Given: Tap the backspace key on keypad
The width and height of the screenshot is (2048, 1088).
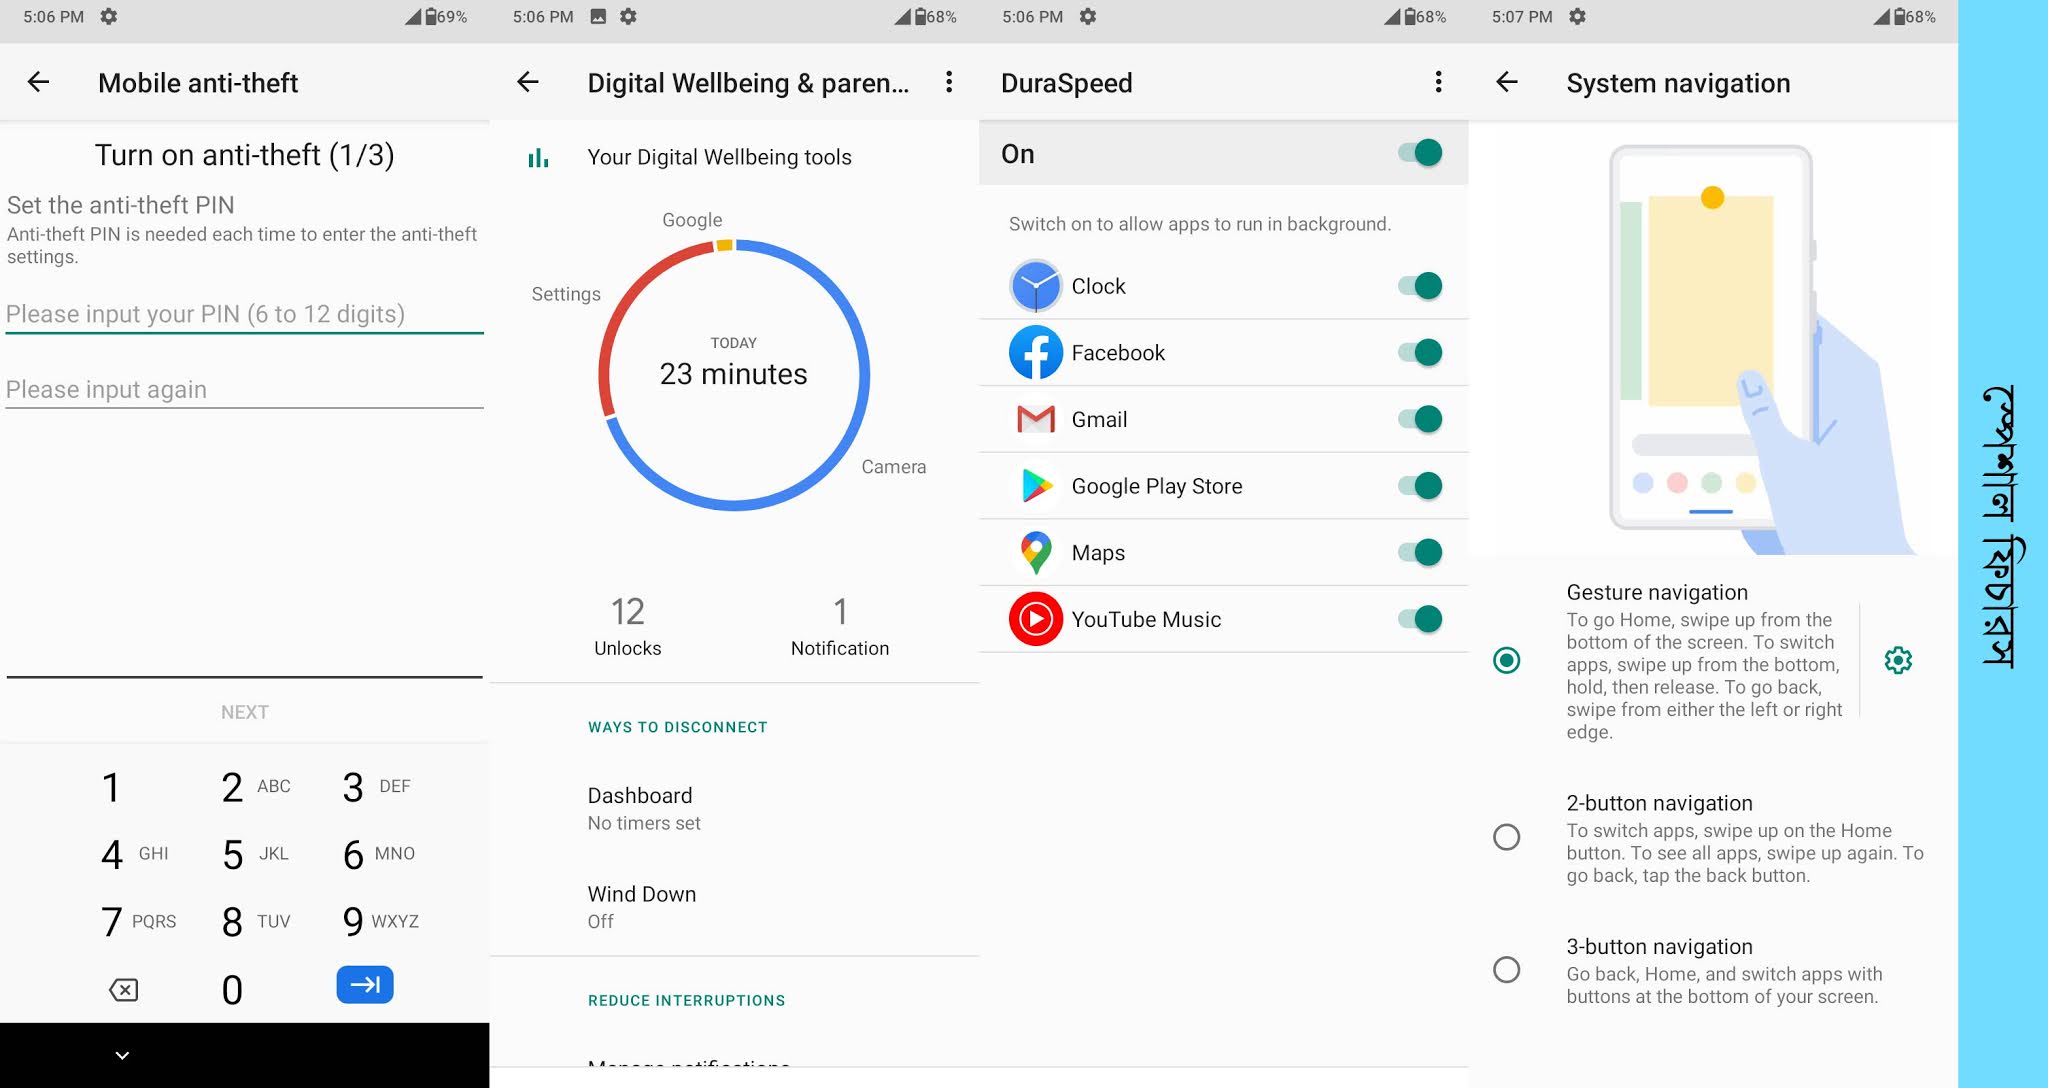Looking at the screenshot, I should pos(123,989).
